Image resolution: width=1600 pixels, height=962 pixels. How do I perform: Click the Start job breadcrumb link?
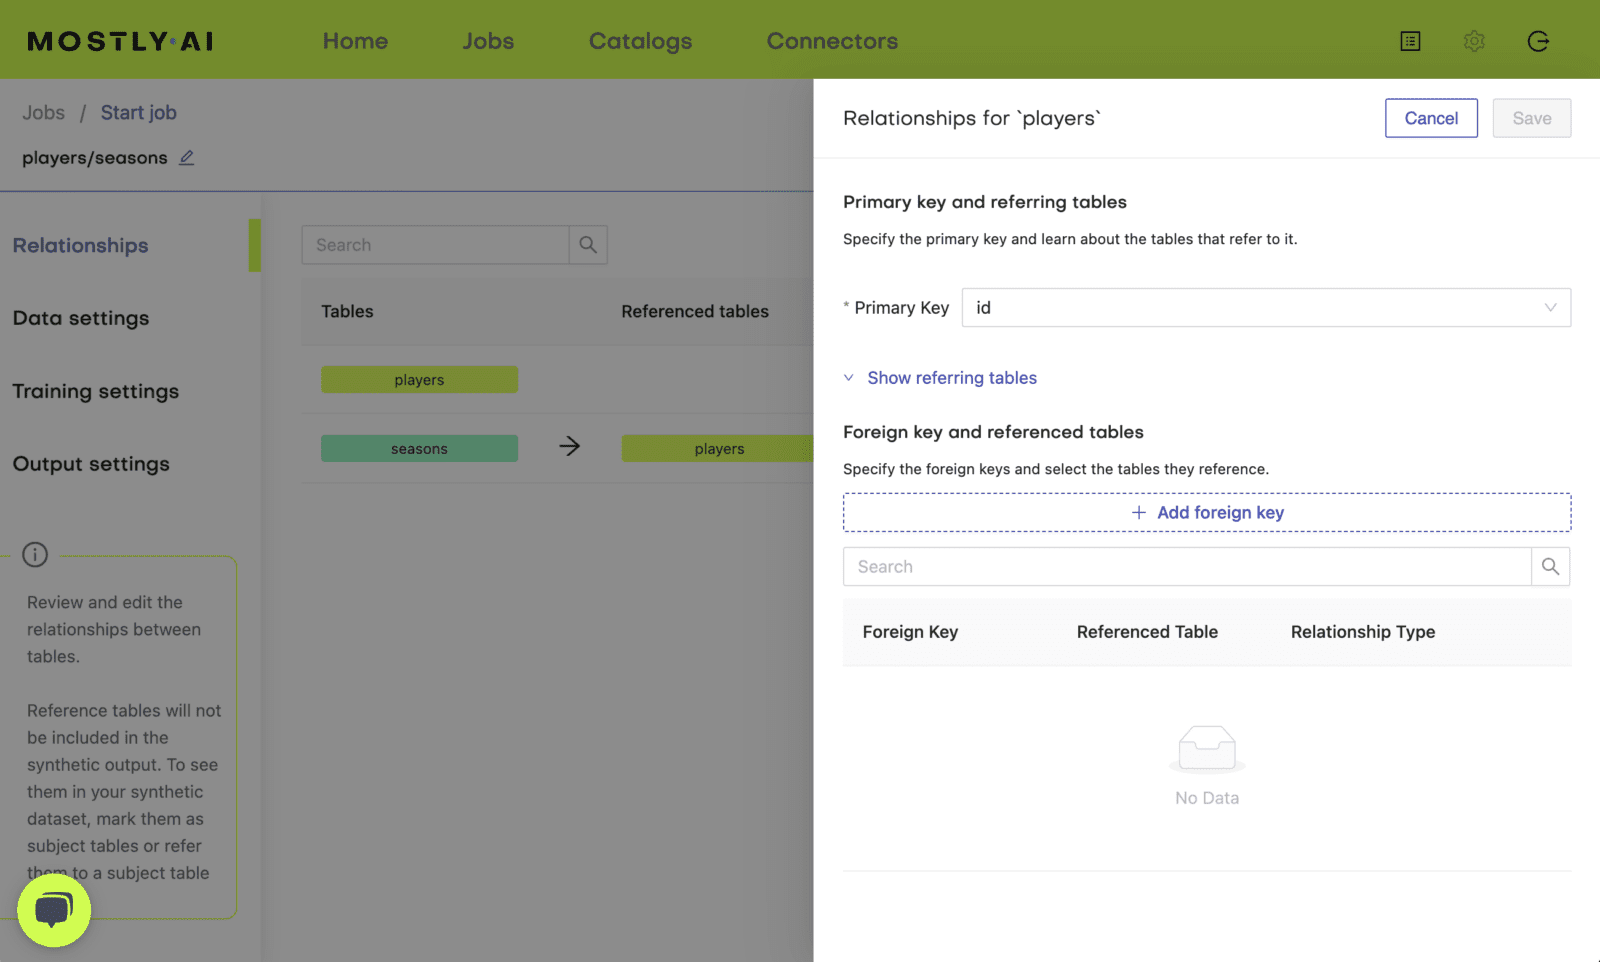click(x=138, y=113)
